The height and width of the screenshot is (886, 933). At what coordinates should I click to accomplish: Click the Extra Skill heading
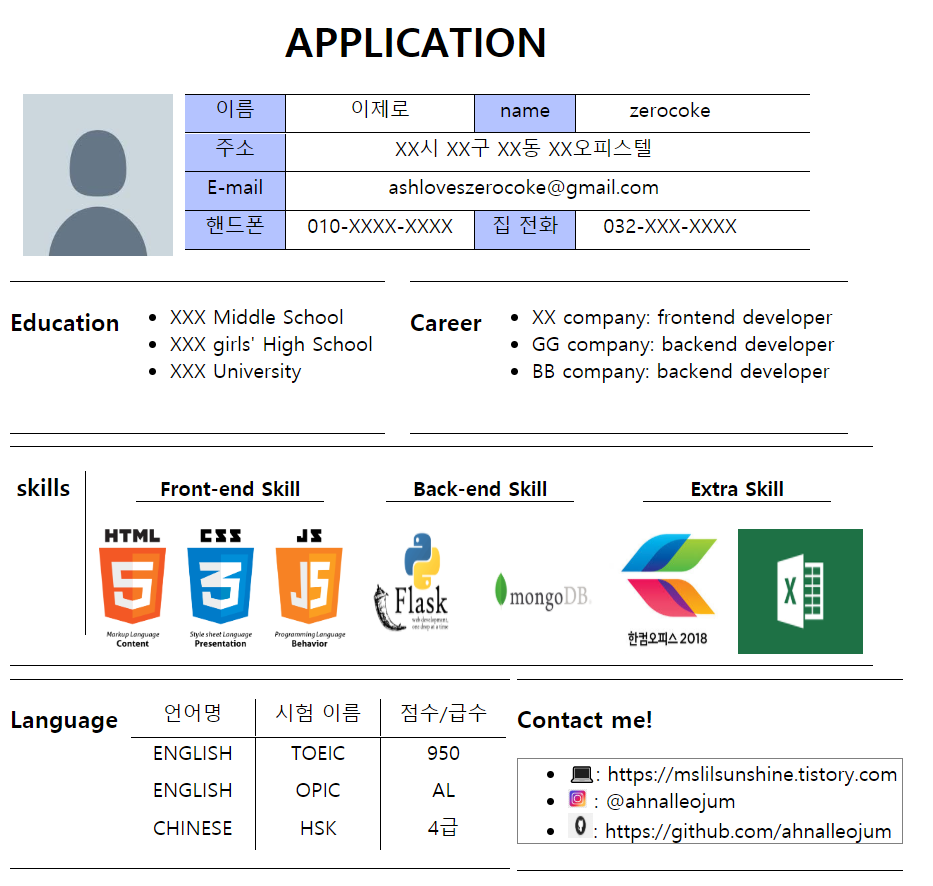737,489
